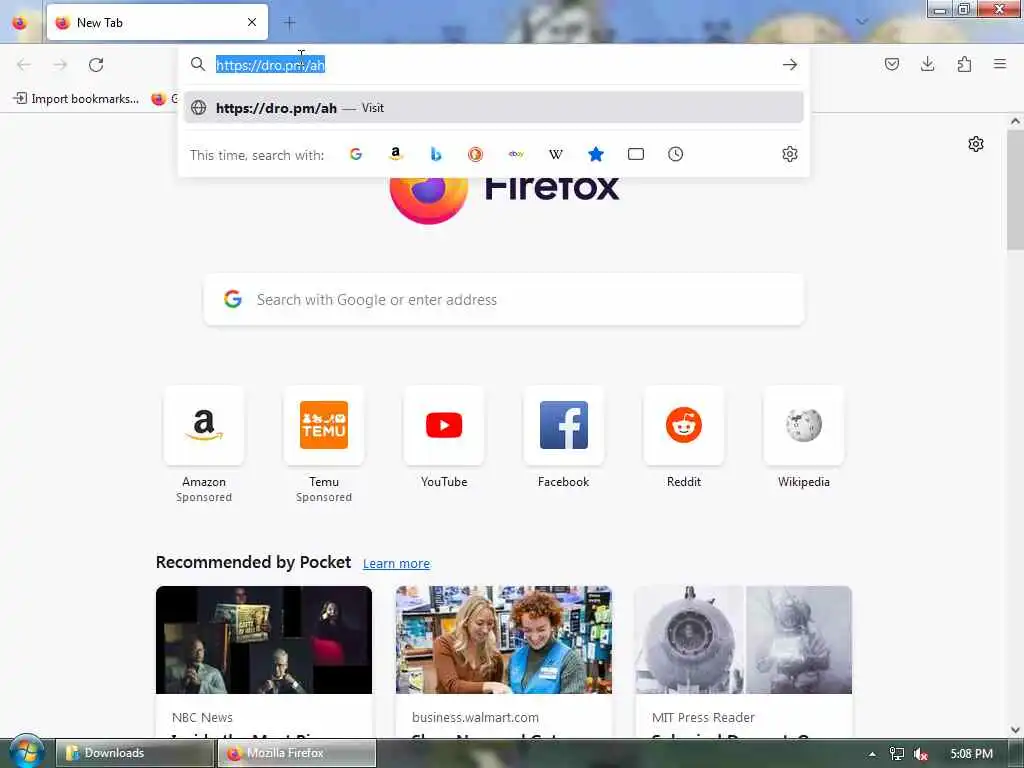The image size is (1024, 768).
Task: Search this time with Wikipedia
Action: 556,154
